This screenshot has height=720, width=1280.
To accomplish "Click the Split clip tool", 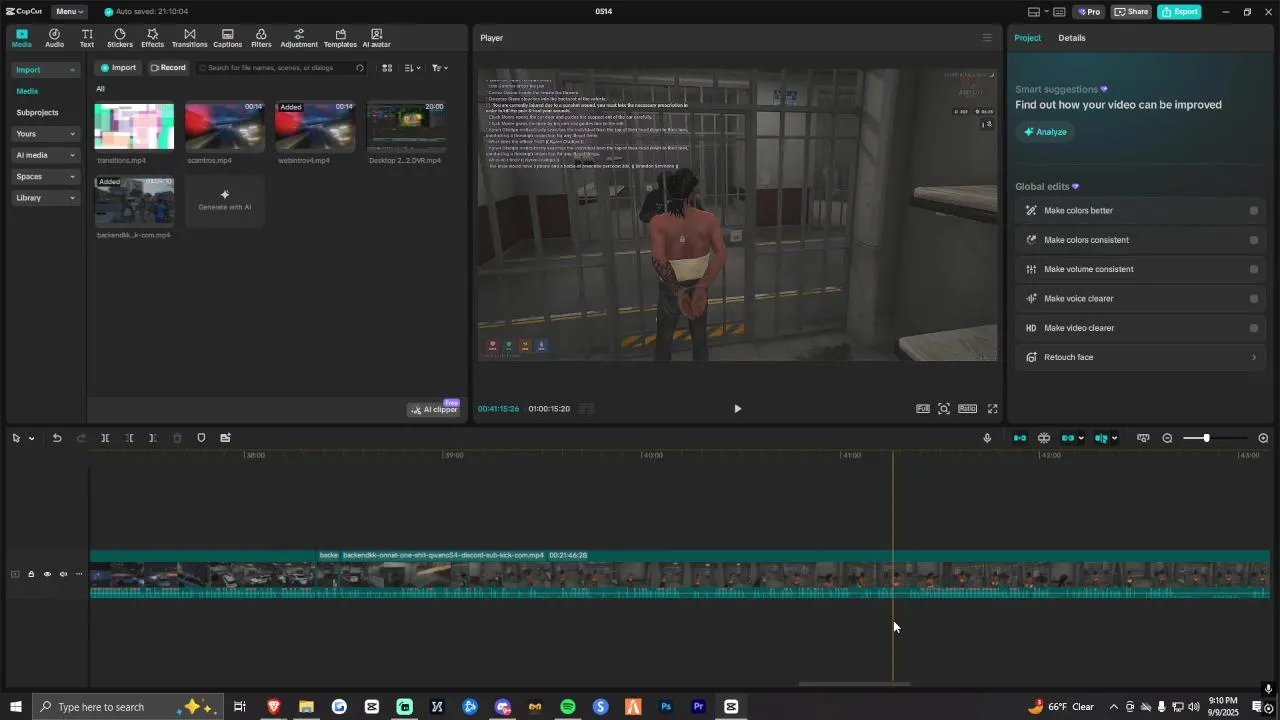I will tap(105, 438).
